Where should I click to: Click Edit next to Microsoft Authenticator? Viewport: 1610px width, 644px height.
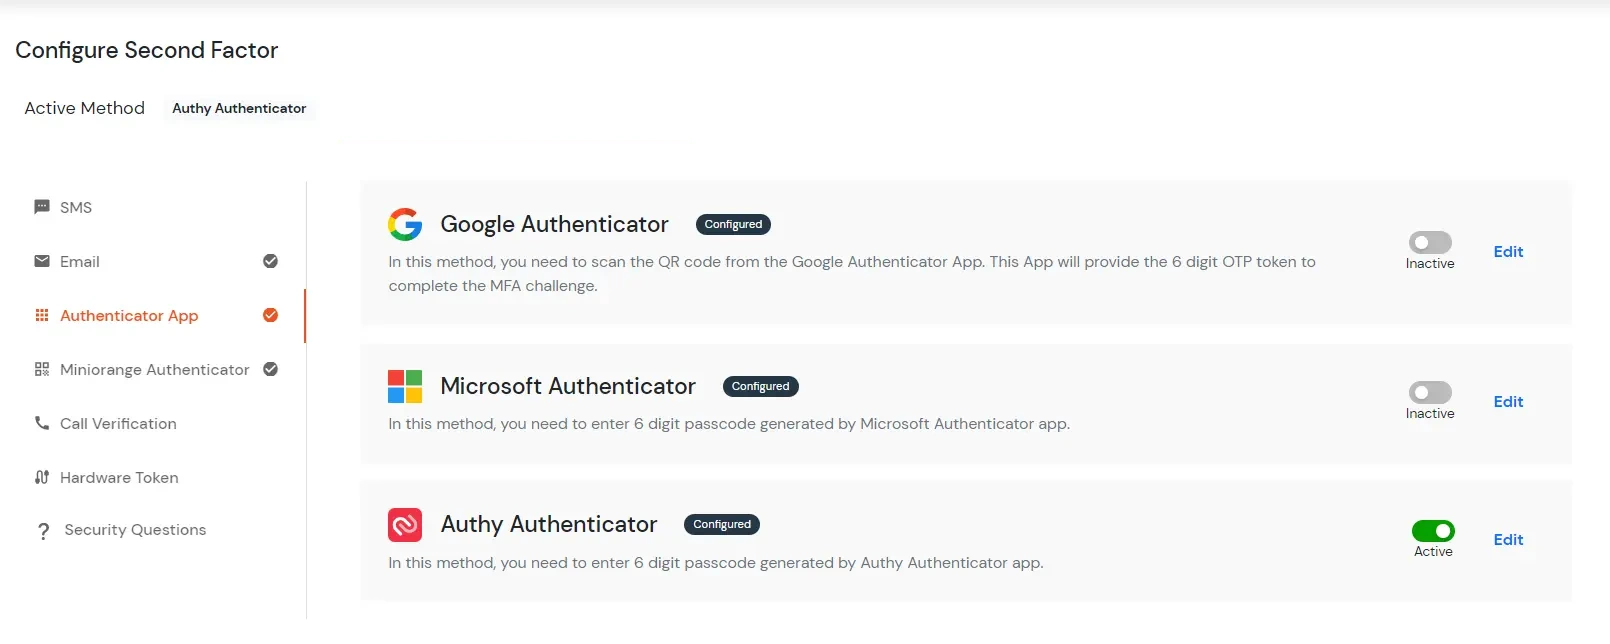(1509, 401)
